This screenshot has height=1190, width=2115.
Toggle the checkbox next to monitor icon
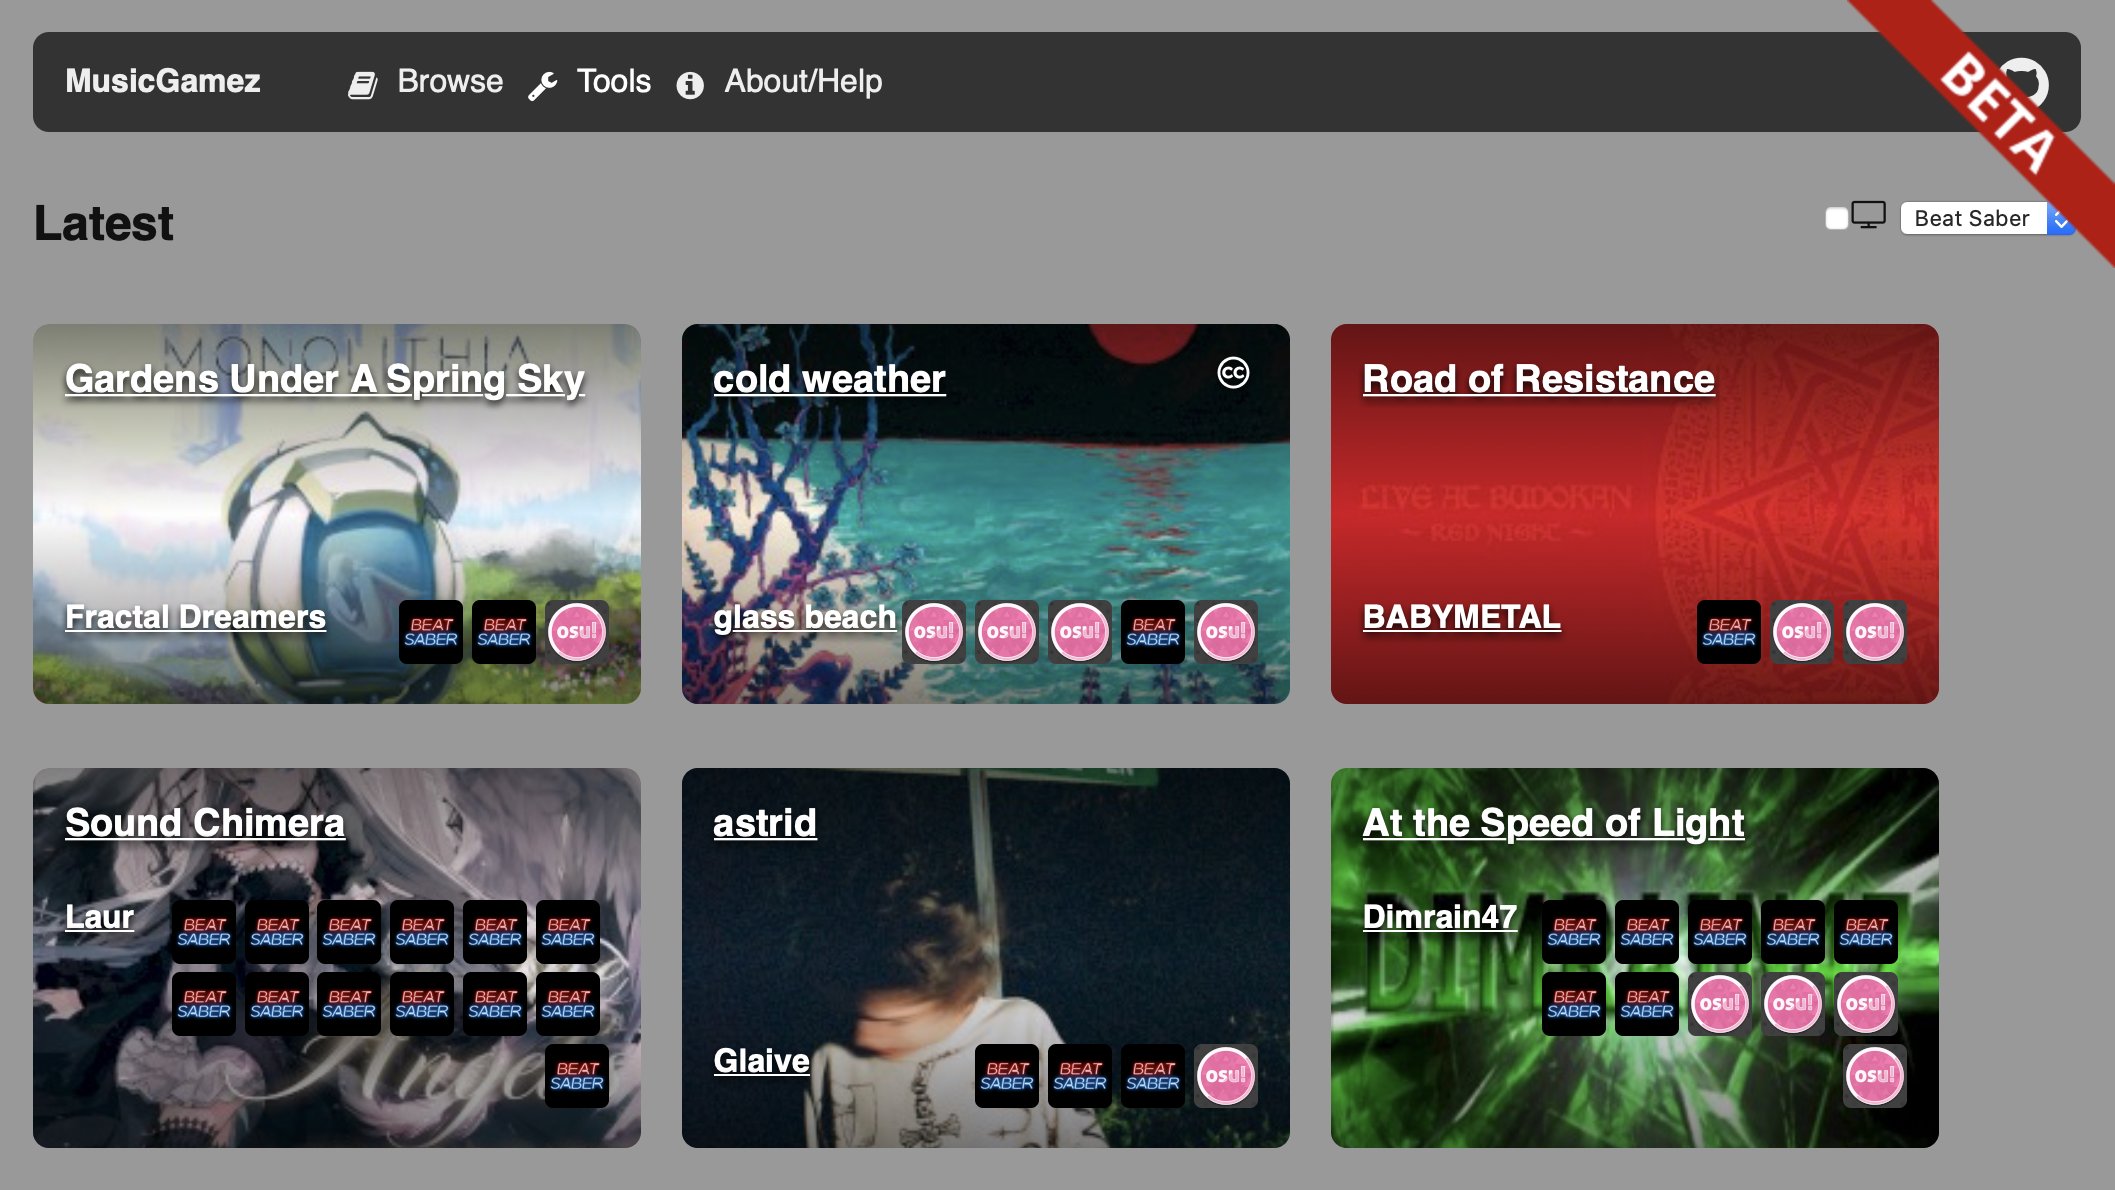(x=1836, y=218)
